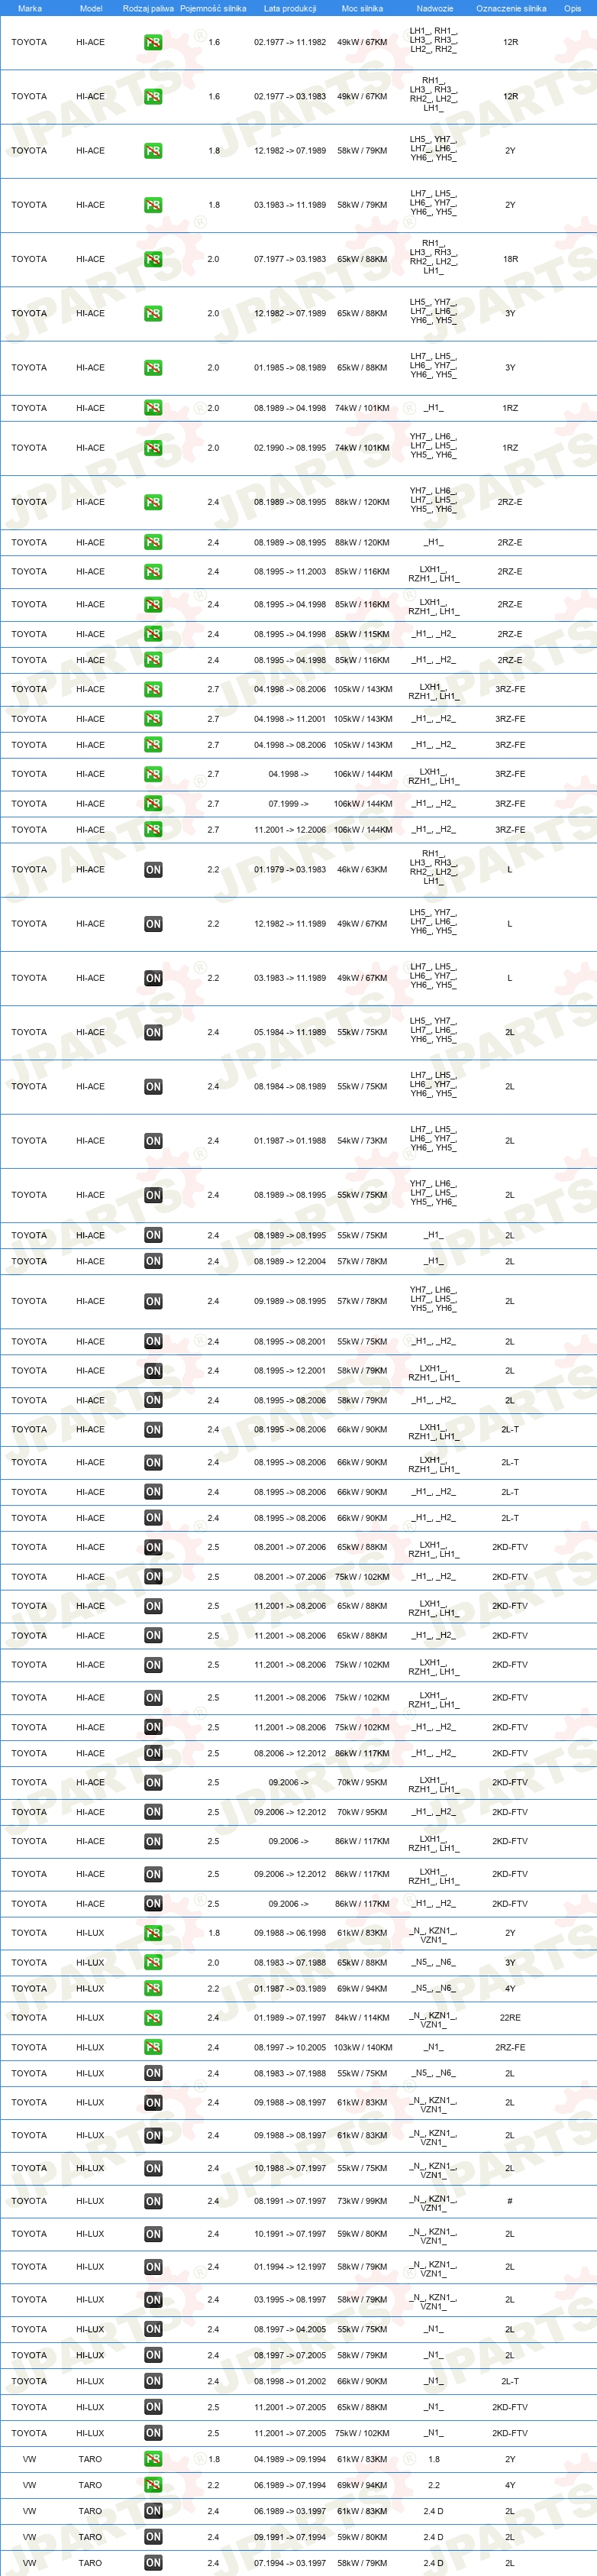Select the 10.1991 -> 07.1997 production years cell
Screen dimensions: 597x2576
pyautogui.click(x=290, y=2233)
